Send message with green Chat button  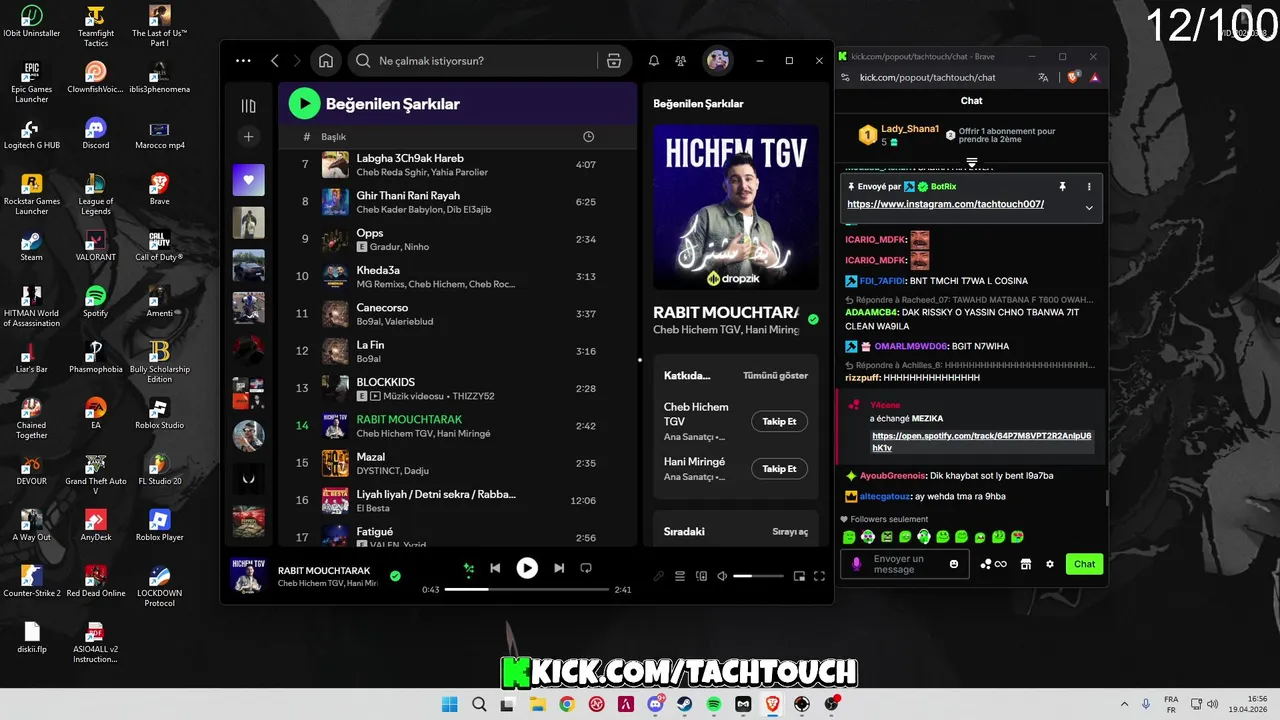1084,564
